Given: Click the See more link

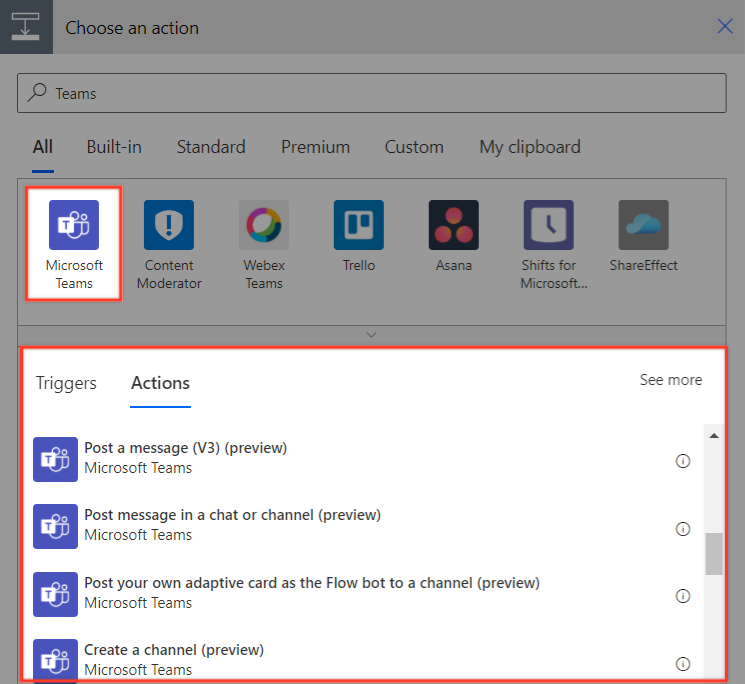Looking at the screenshot, I should click(x=670, y=380).
